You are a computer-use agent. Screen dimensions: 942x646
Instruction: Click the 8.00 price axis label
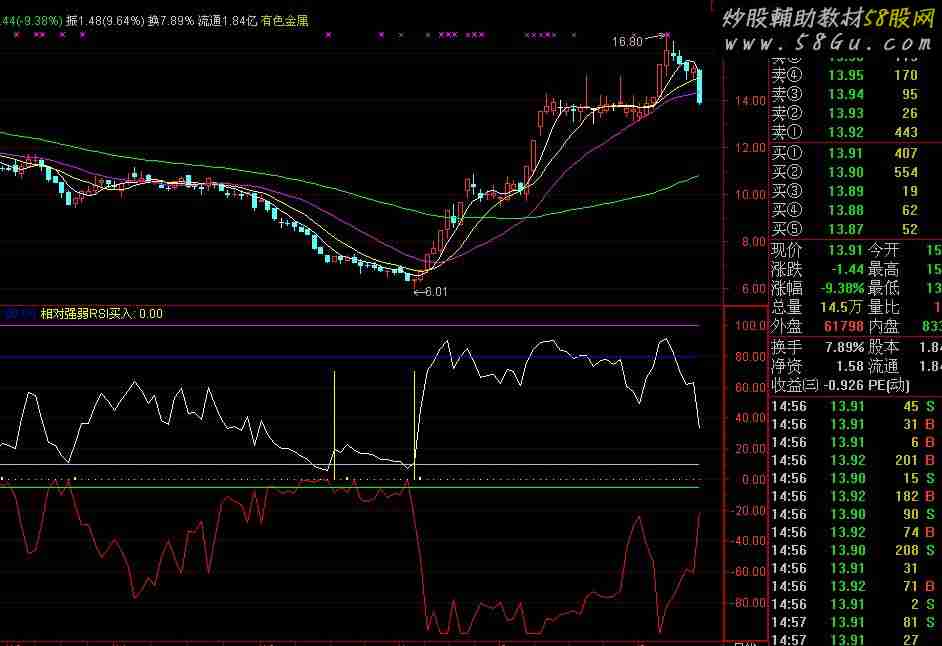[753, 242]
